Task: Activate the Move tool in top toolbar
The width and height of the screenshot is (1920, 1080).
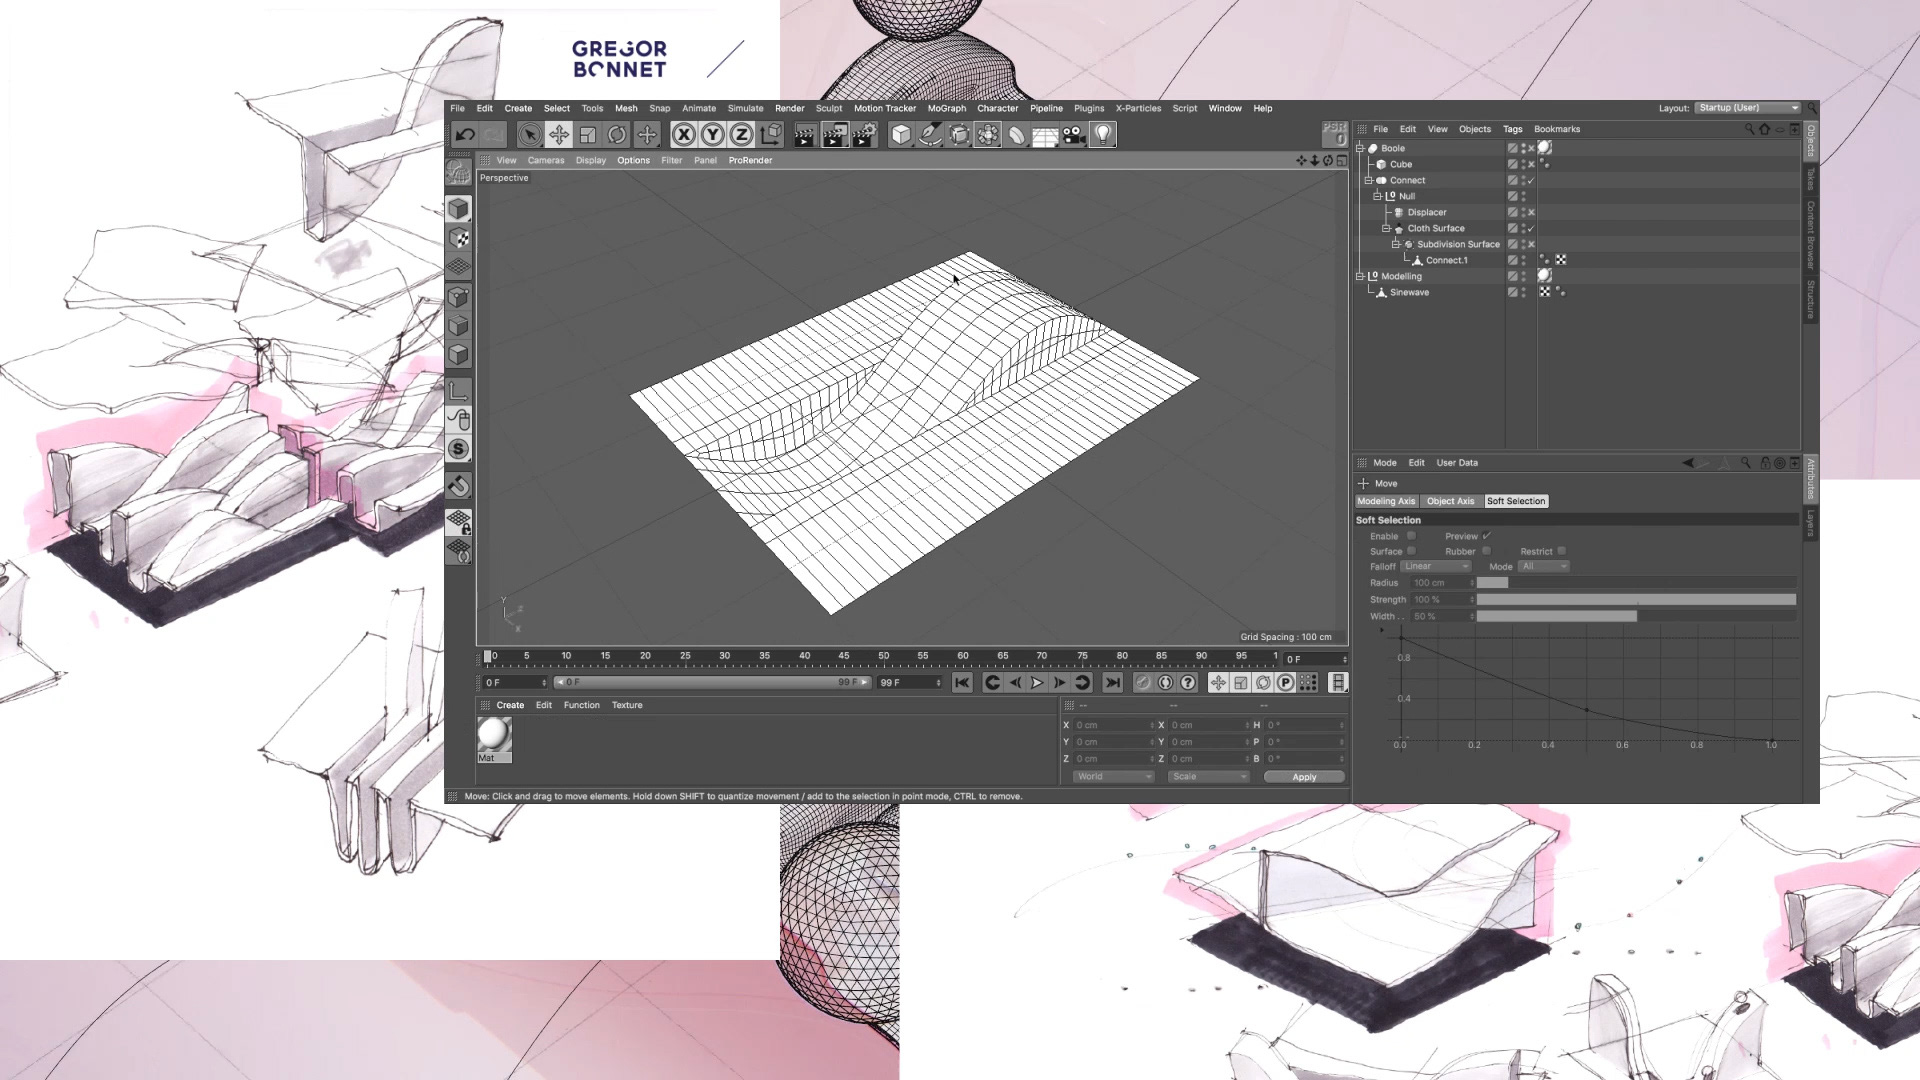Action: pyautogui.click(x=559, y=135)
